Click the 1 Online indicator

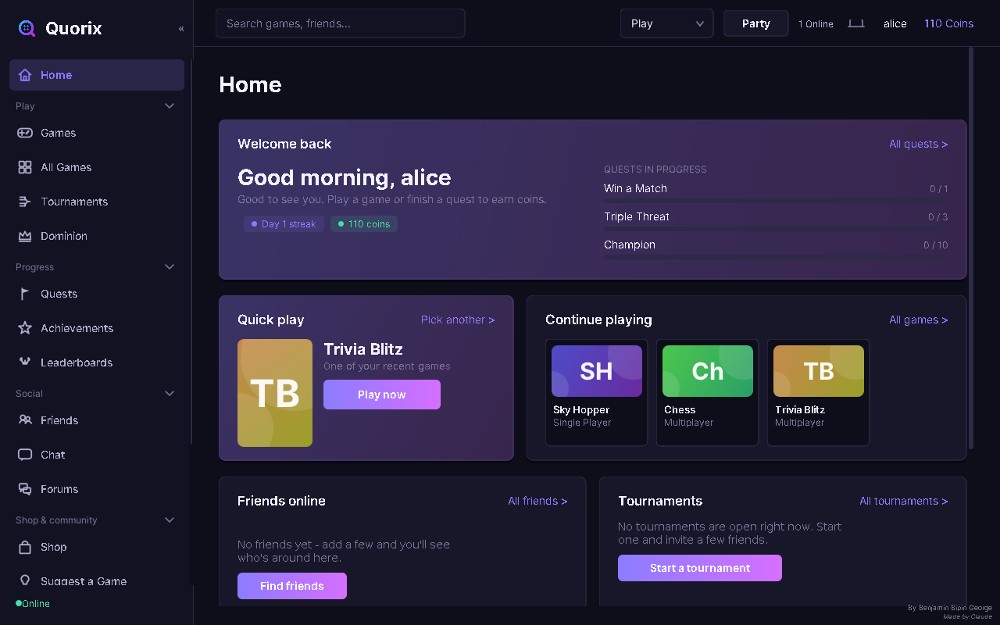pyautogui.click(x=816, y=24)
